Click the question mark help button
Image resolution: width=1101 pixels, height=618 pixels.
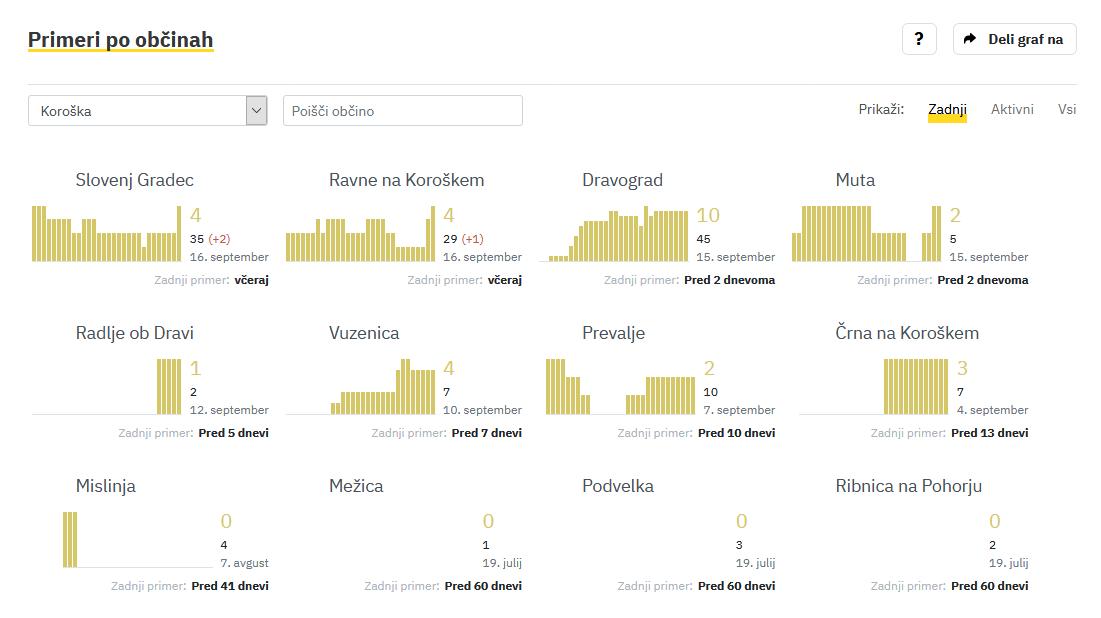pyautogui.click(x=919, y=39)
